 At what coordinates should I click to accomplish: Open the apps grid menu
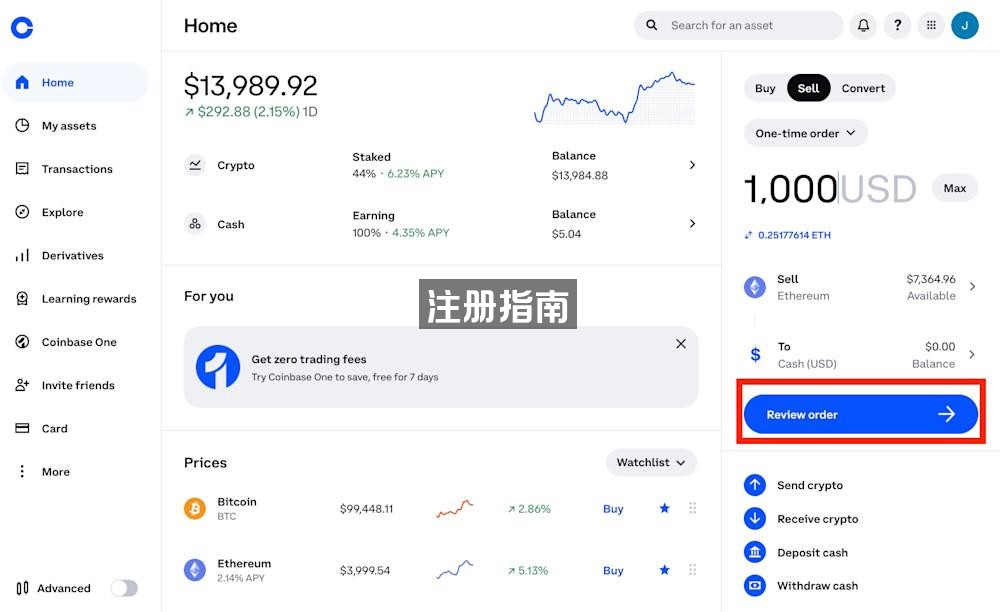pyautogui.click(x=931, y=26)
